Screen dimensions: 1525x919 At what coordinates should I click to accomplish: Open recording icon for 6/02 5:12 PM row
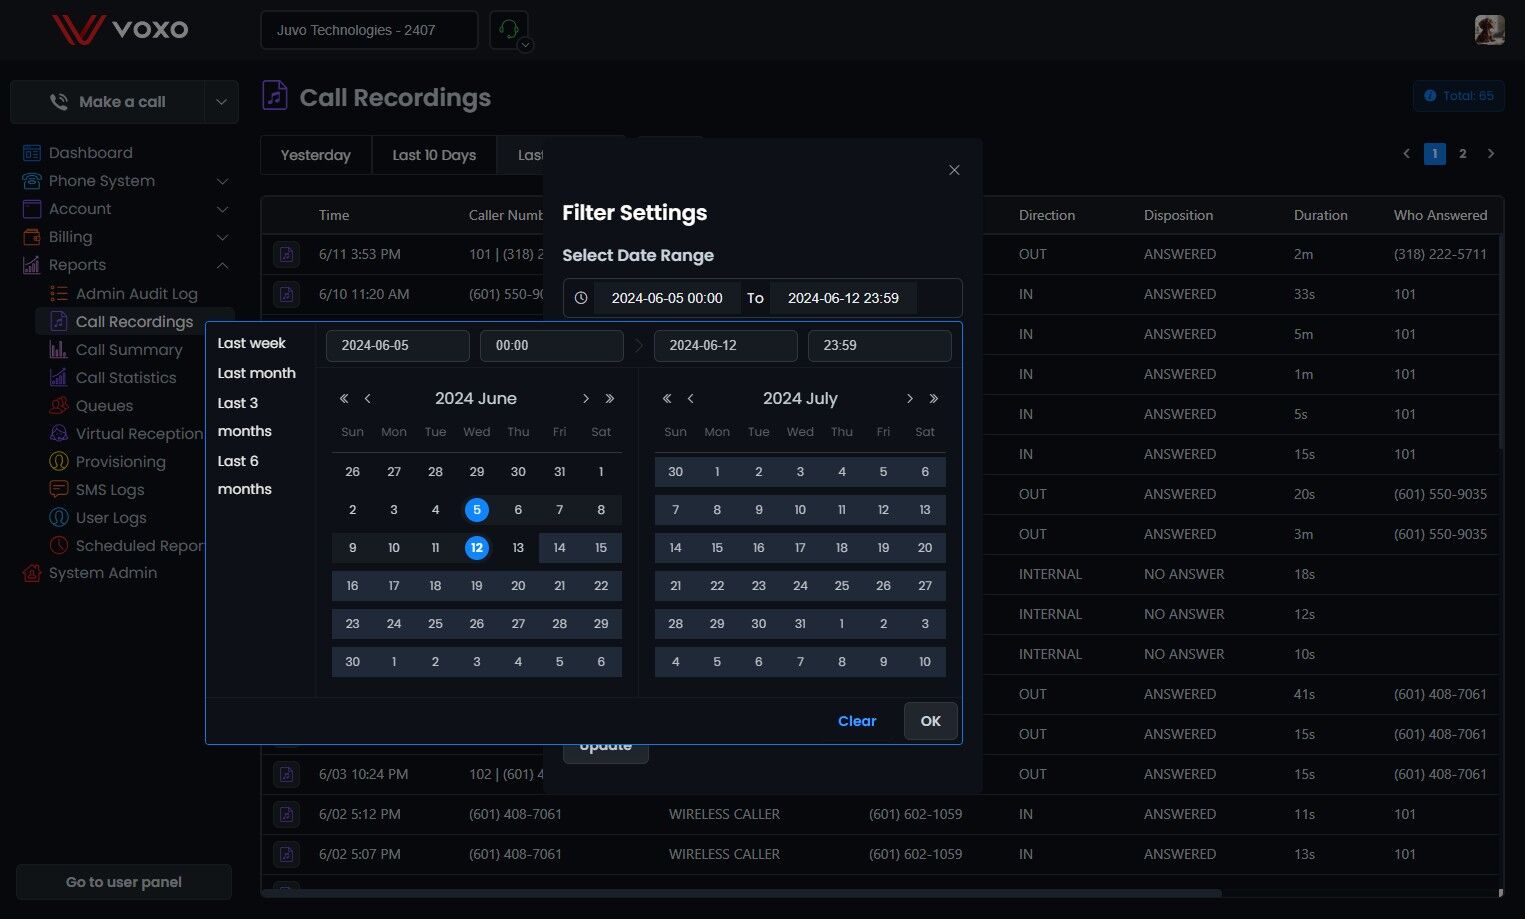286,814
